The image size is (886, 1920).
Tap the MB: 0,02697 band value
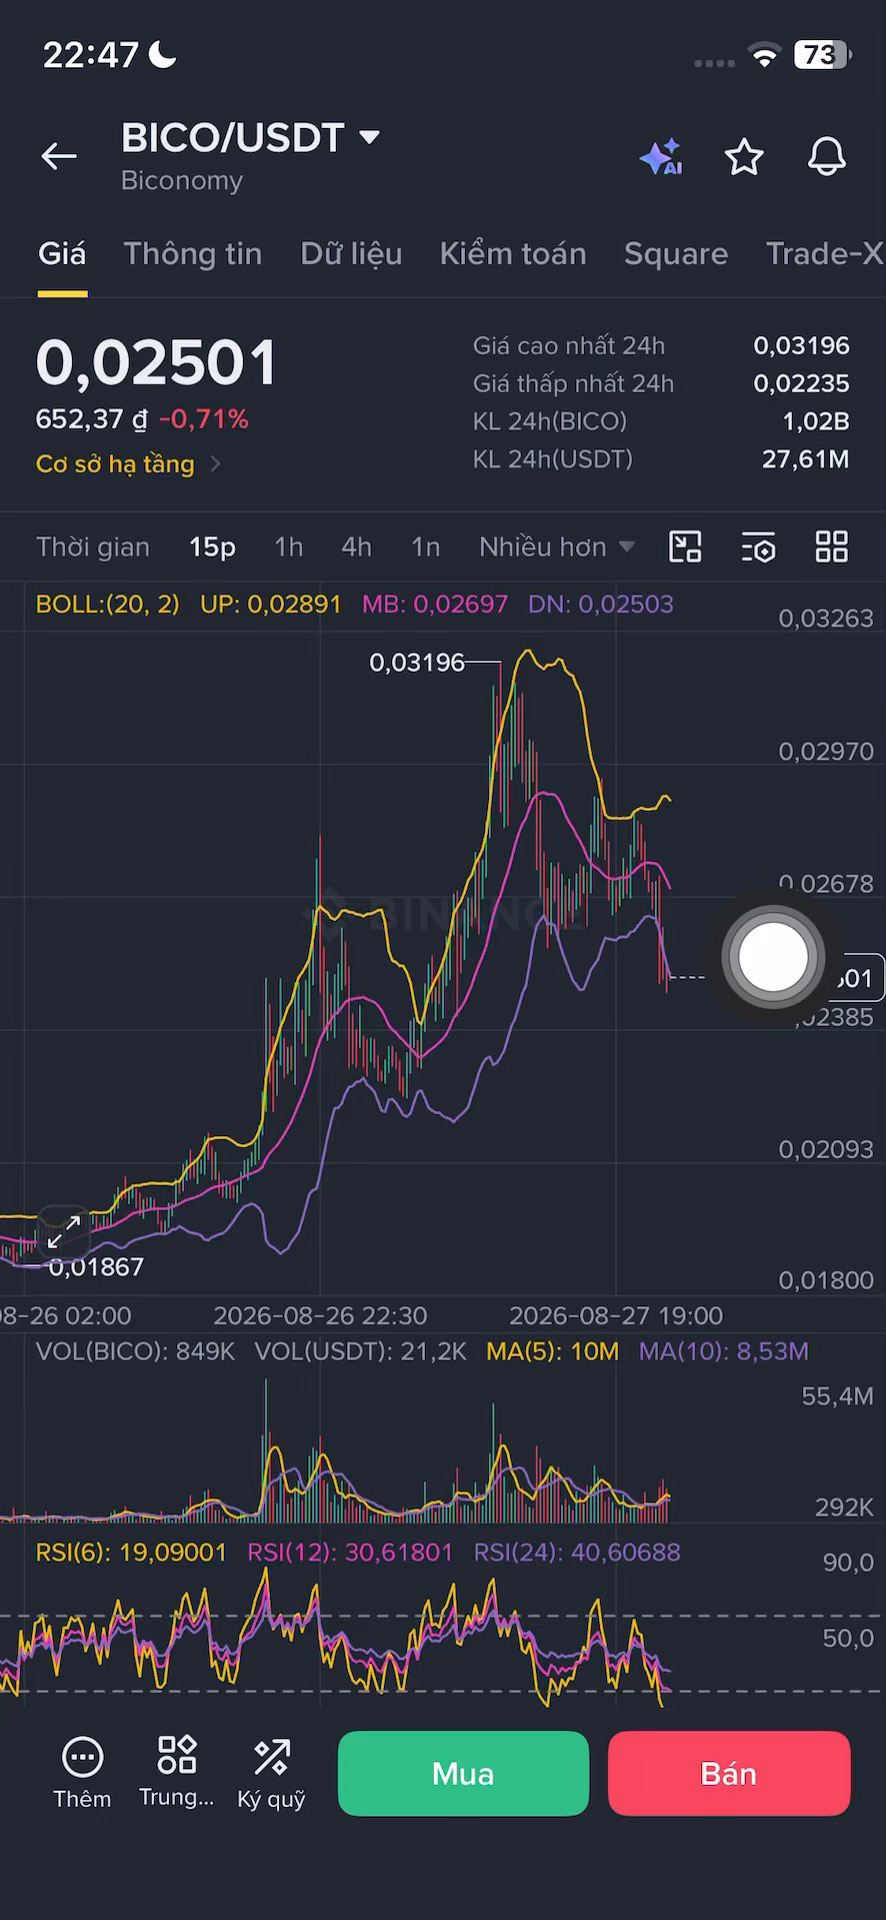click(x=435, y=604)
